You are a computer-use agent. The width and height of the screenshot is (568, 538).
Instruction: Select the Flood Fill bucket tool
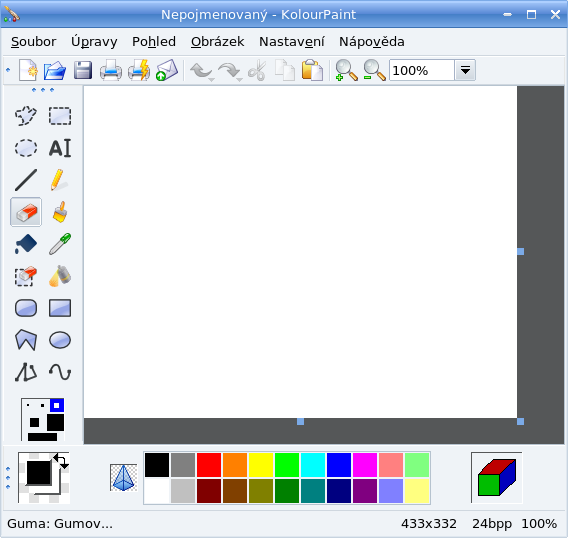[x=26, y=244]
